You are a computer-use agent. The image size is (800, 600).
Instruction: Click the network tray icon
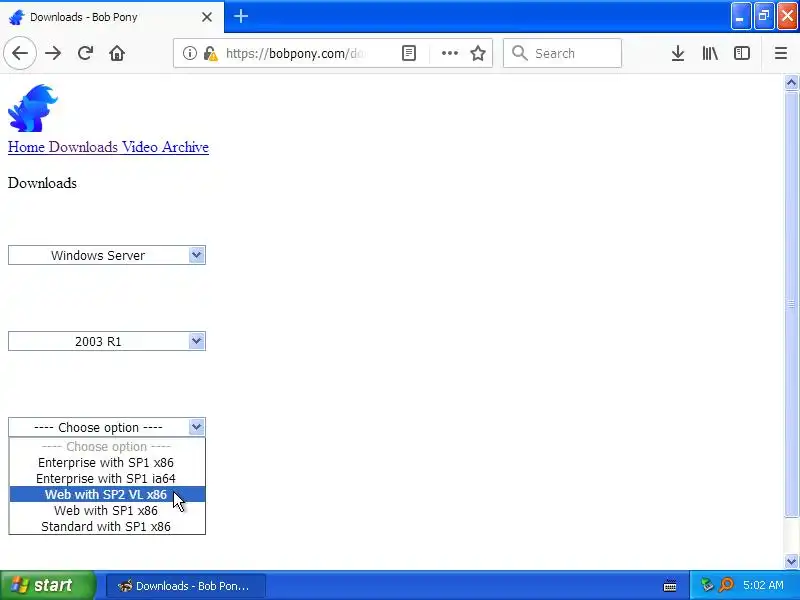[707, 585]
